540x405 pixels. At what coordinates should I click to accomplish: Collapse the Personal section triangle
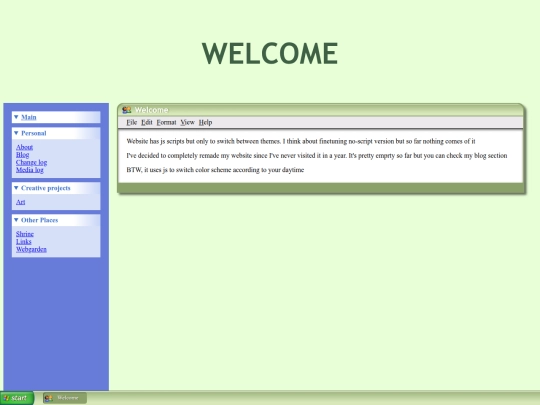16,133
